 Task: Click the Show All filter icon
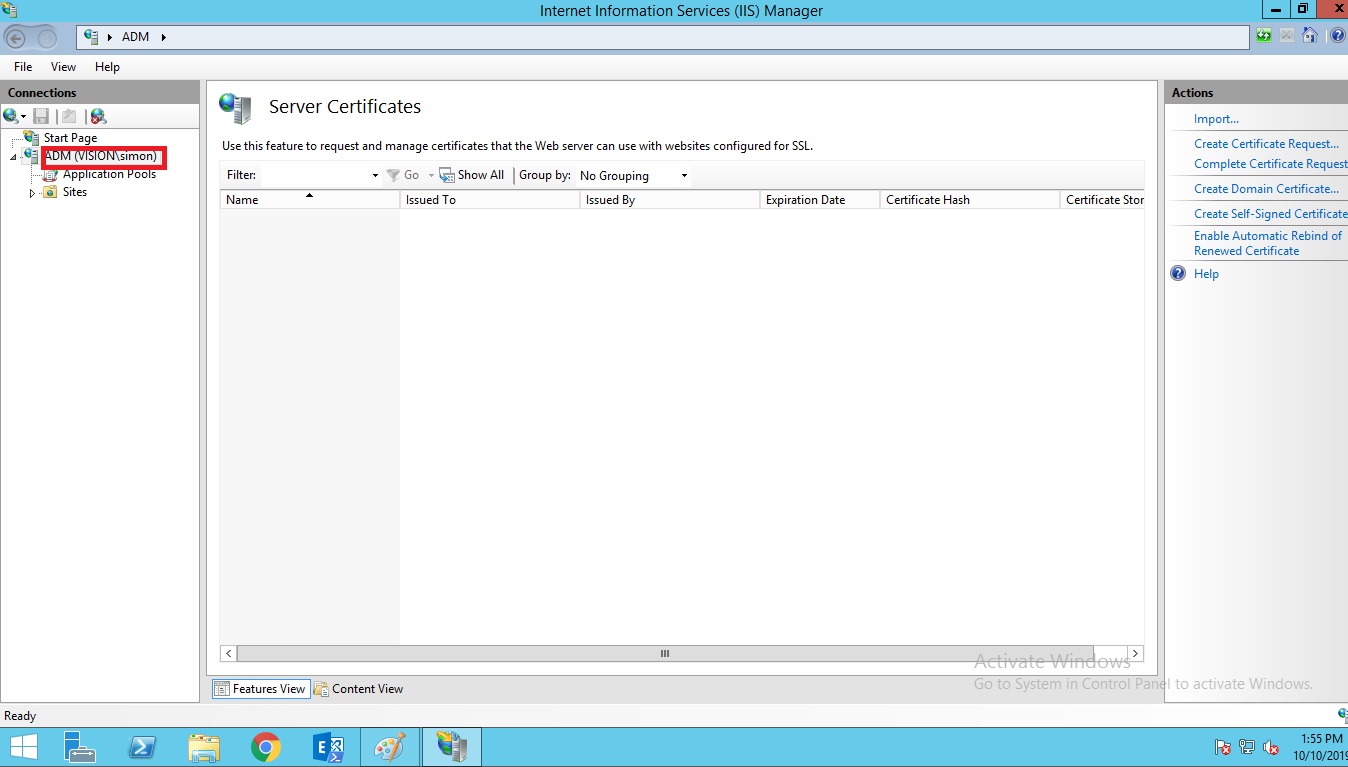(446, 175)
